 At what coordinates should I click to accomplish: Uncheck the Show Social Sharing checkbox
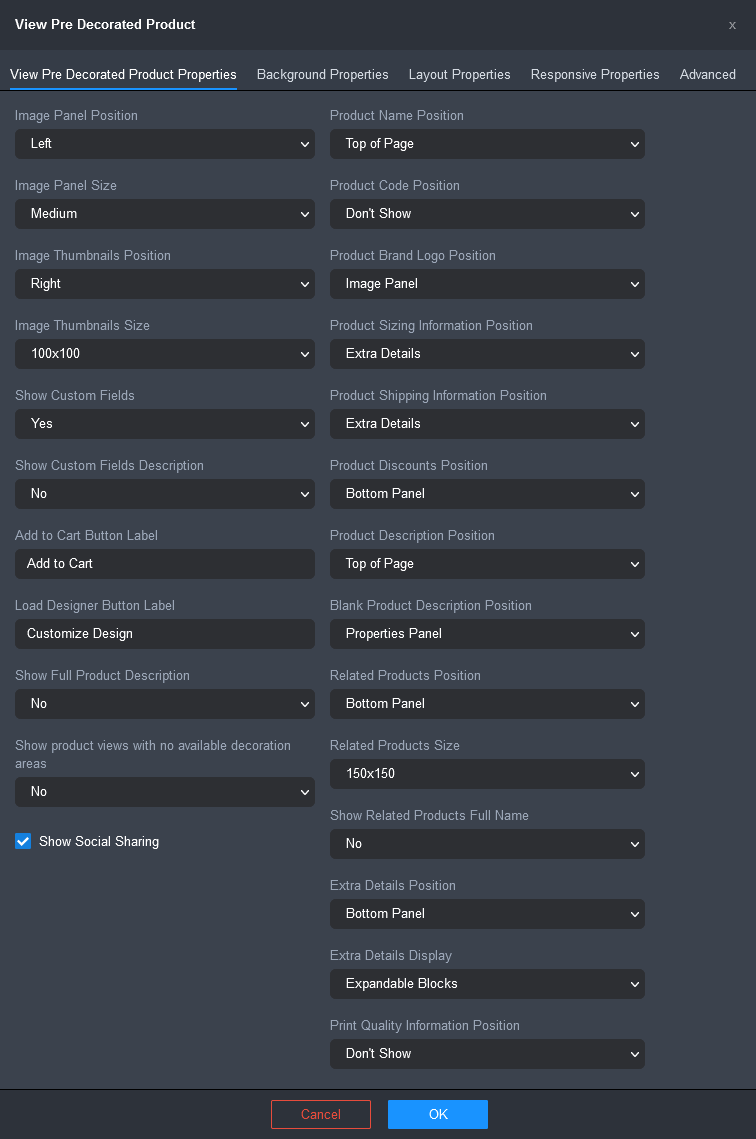coord(23,841)
